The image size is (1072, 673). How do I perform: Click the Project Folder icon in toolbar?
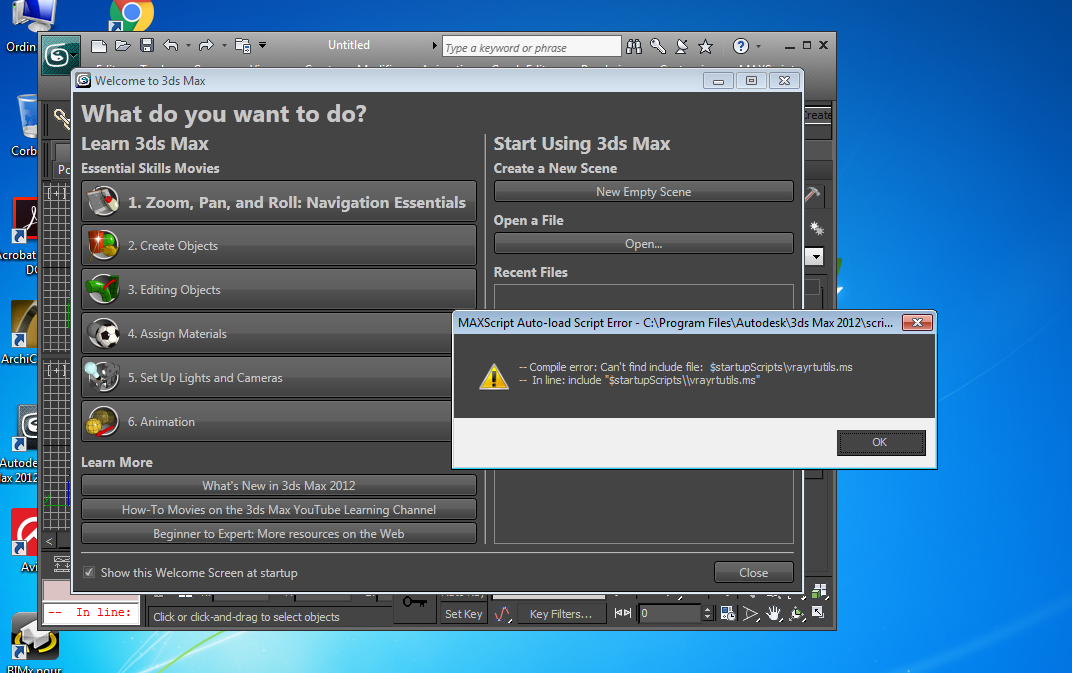243,46
